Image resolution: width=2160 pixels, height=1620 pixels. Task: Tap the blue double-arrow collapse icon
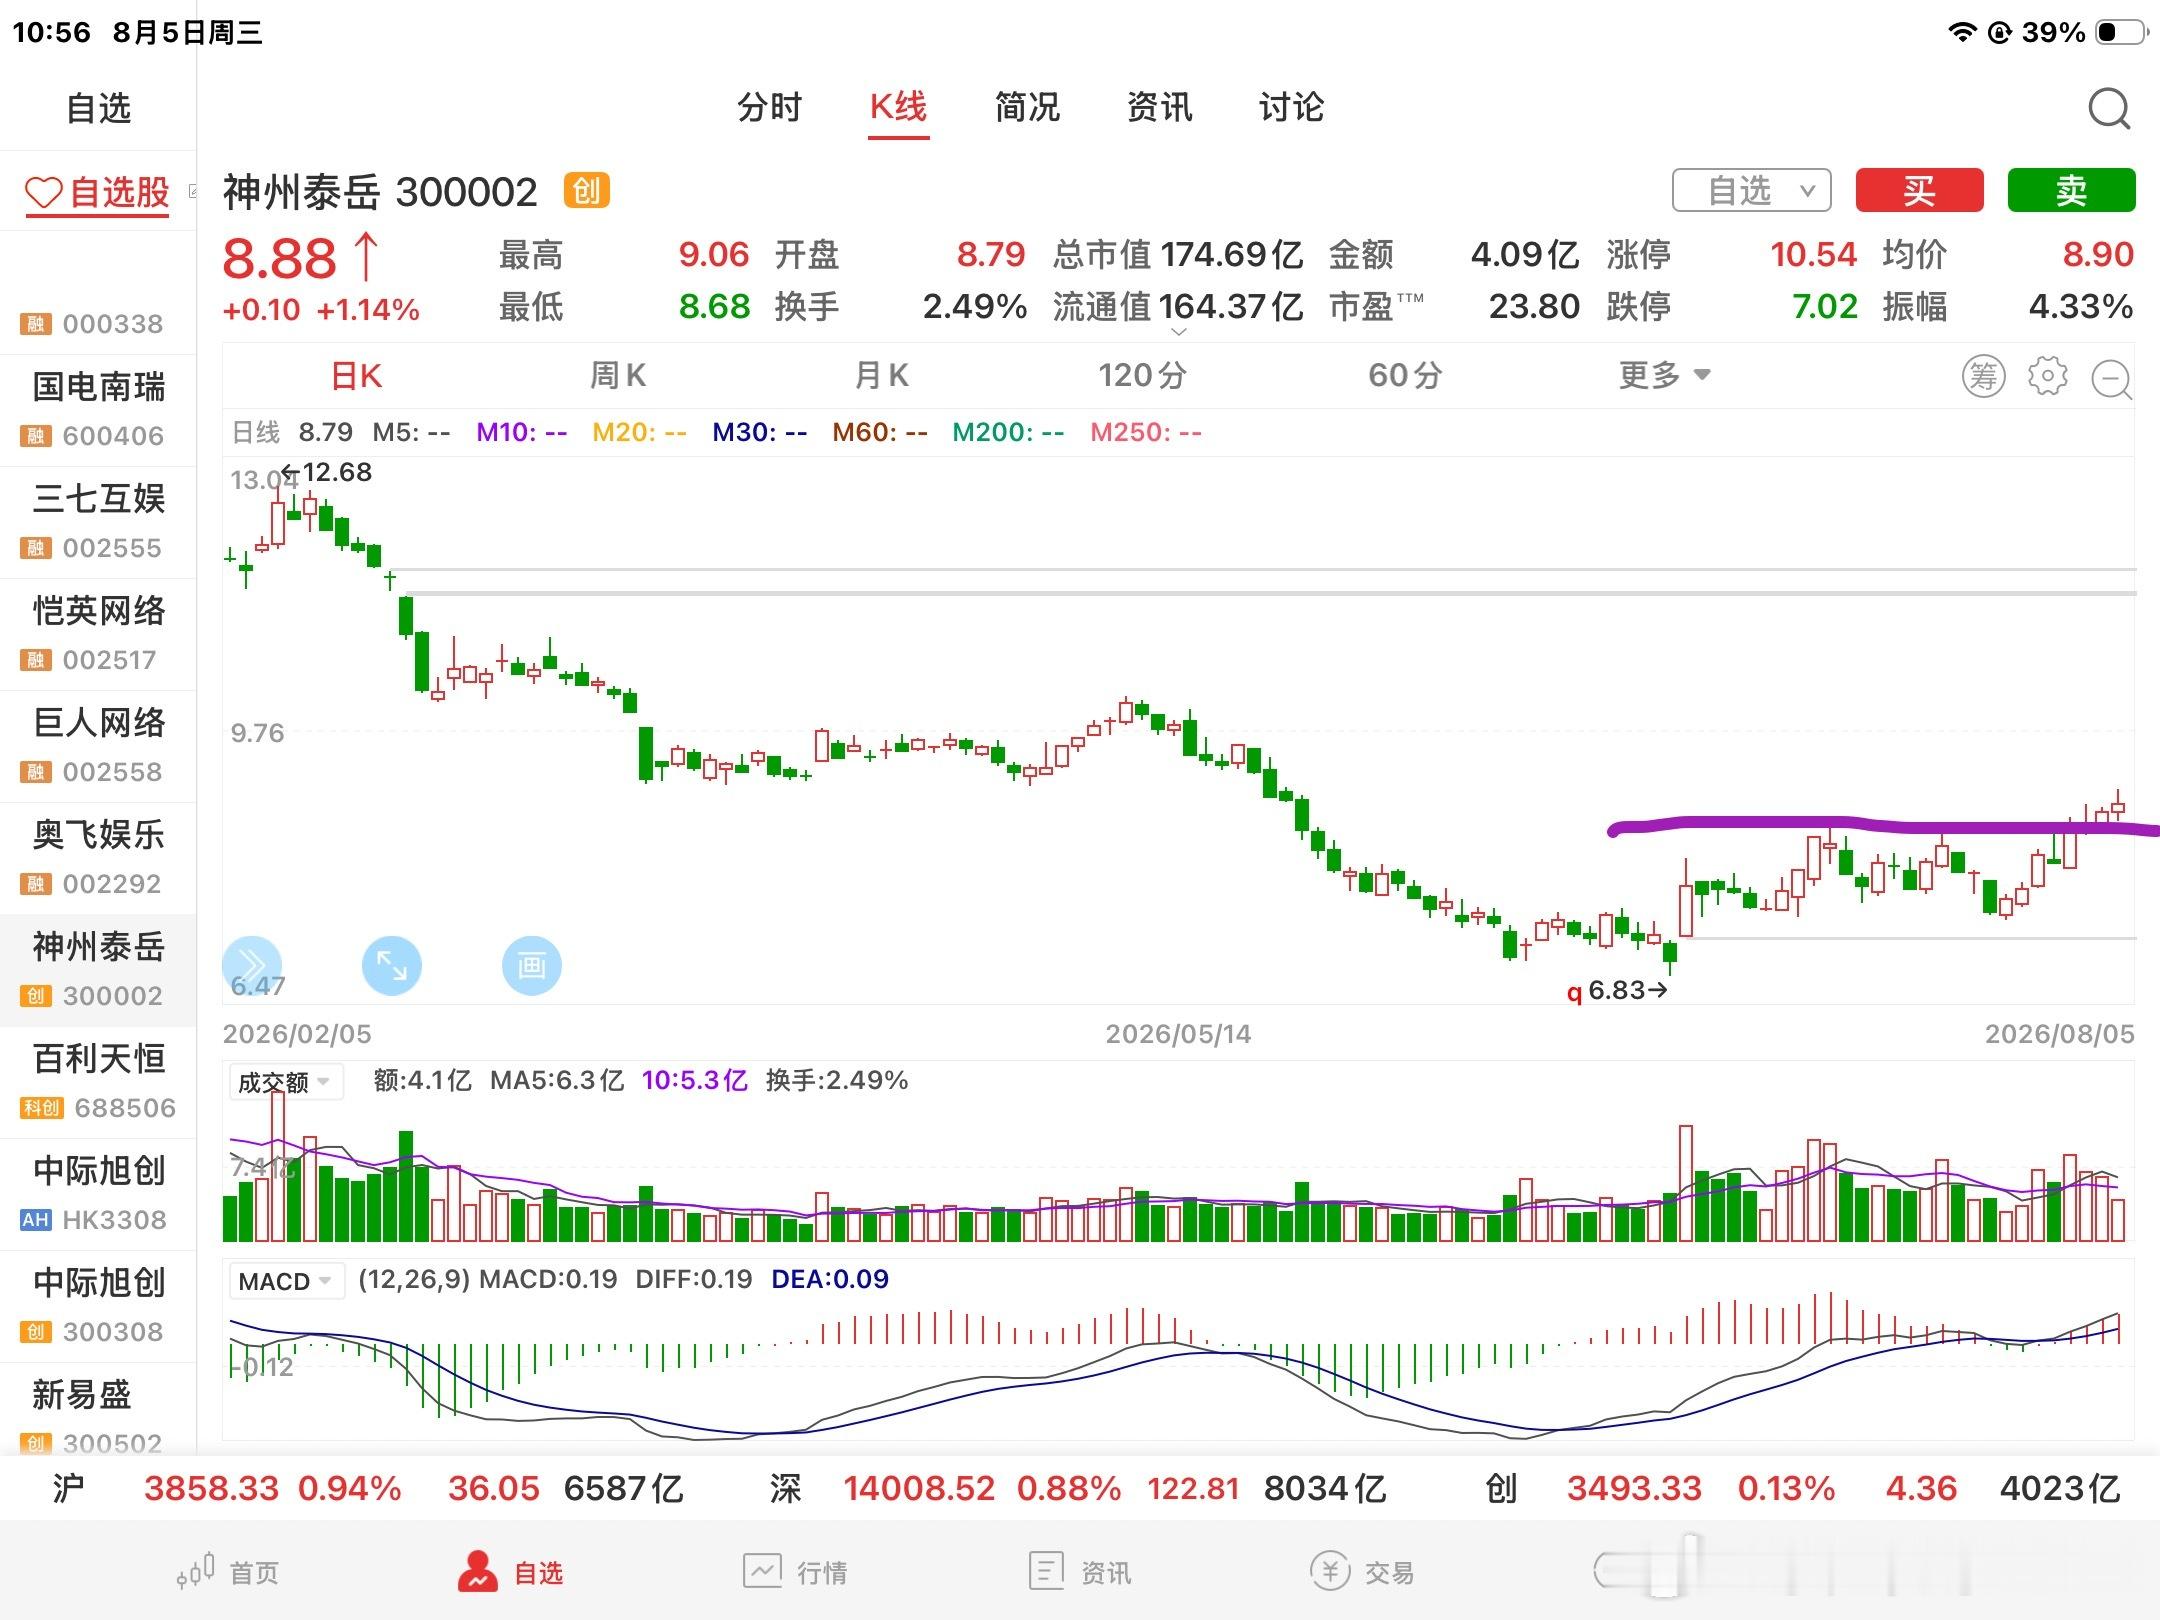click(251, 966)
